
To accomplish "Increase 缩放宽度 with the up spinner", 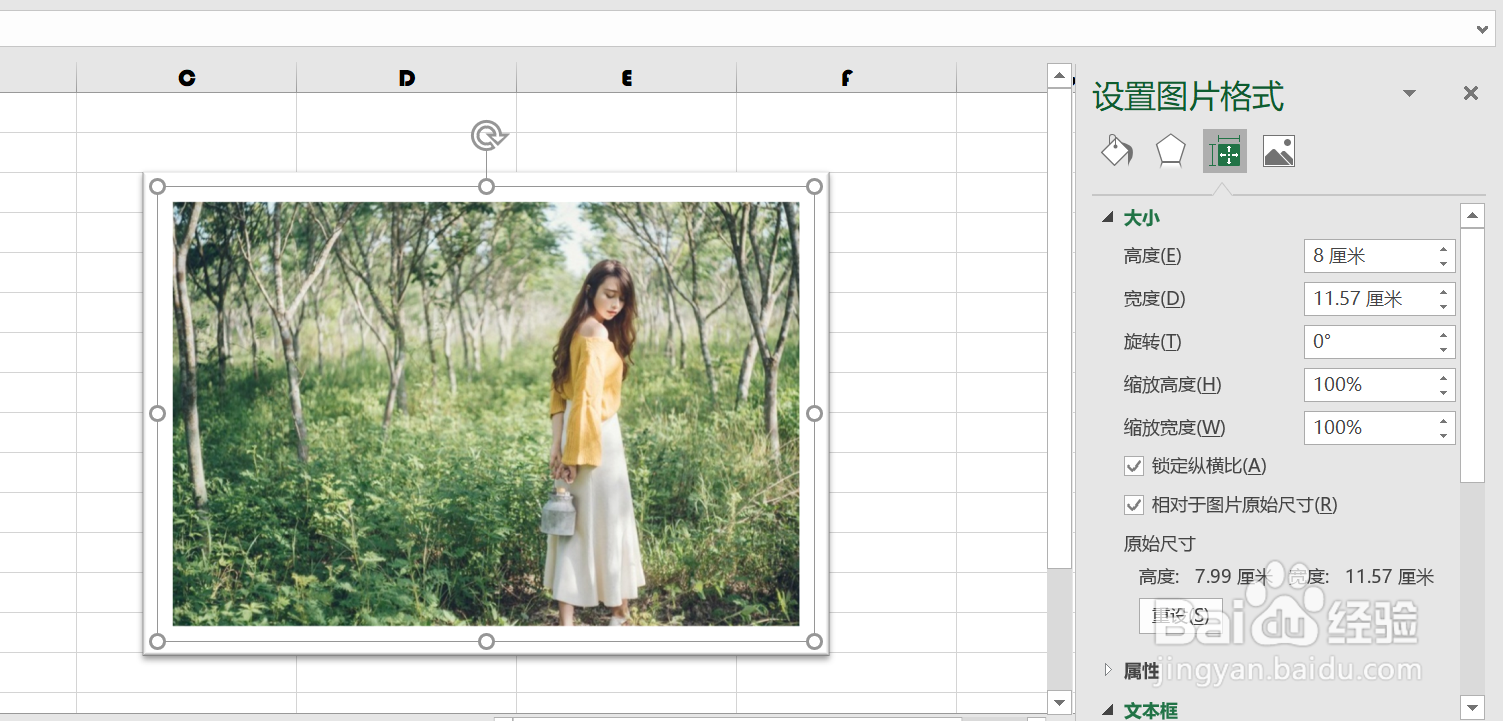I will (x=1444, y=421).
